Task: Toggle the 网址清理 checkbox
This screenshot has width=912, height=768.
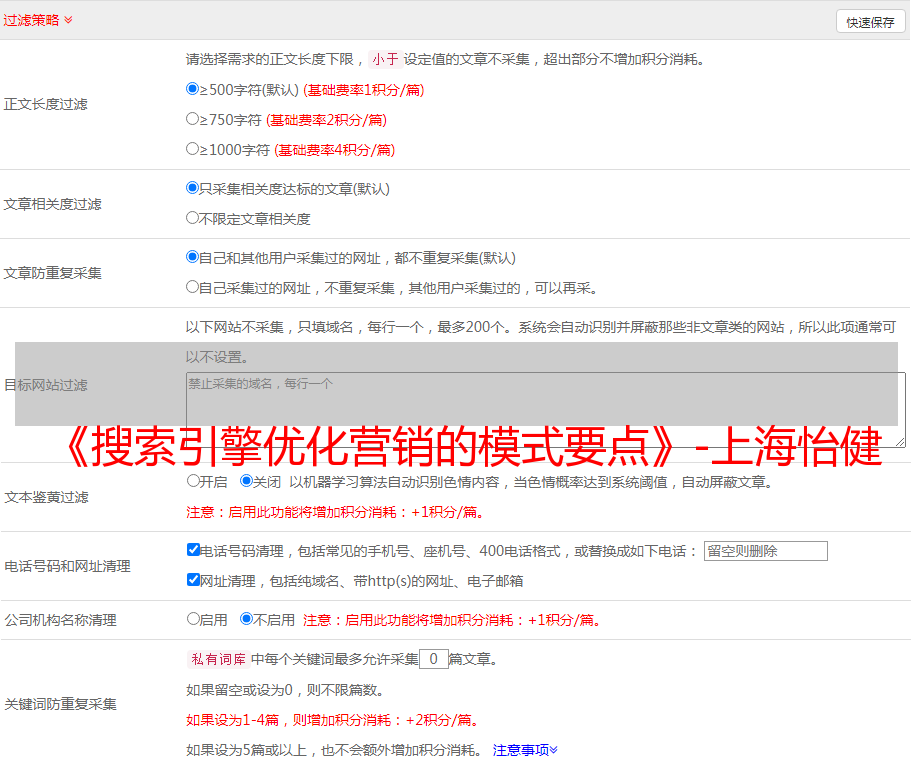Action: tap(193, 580)
